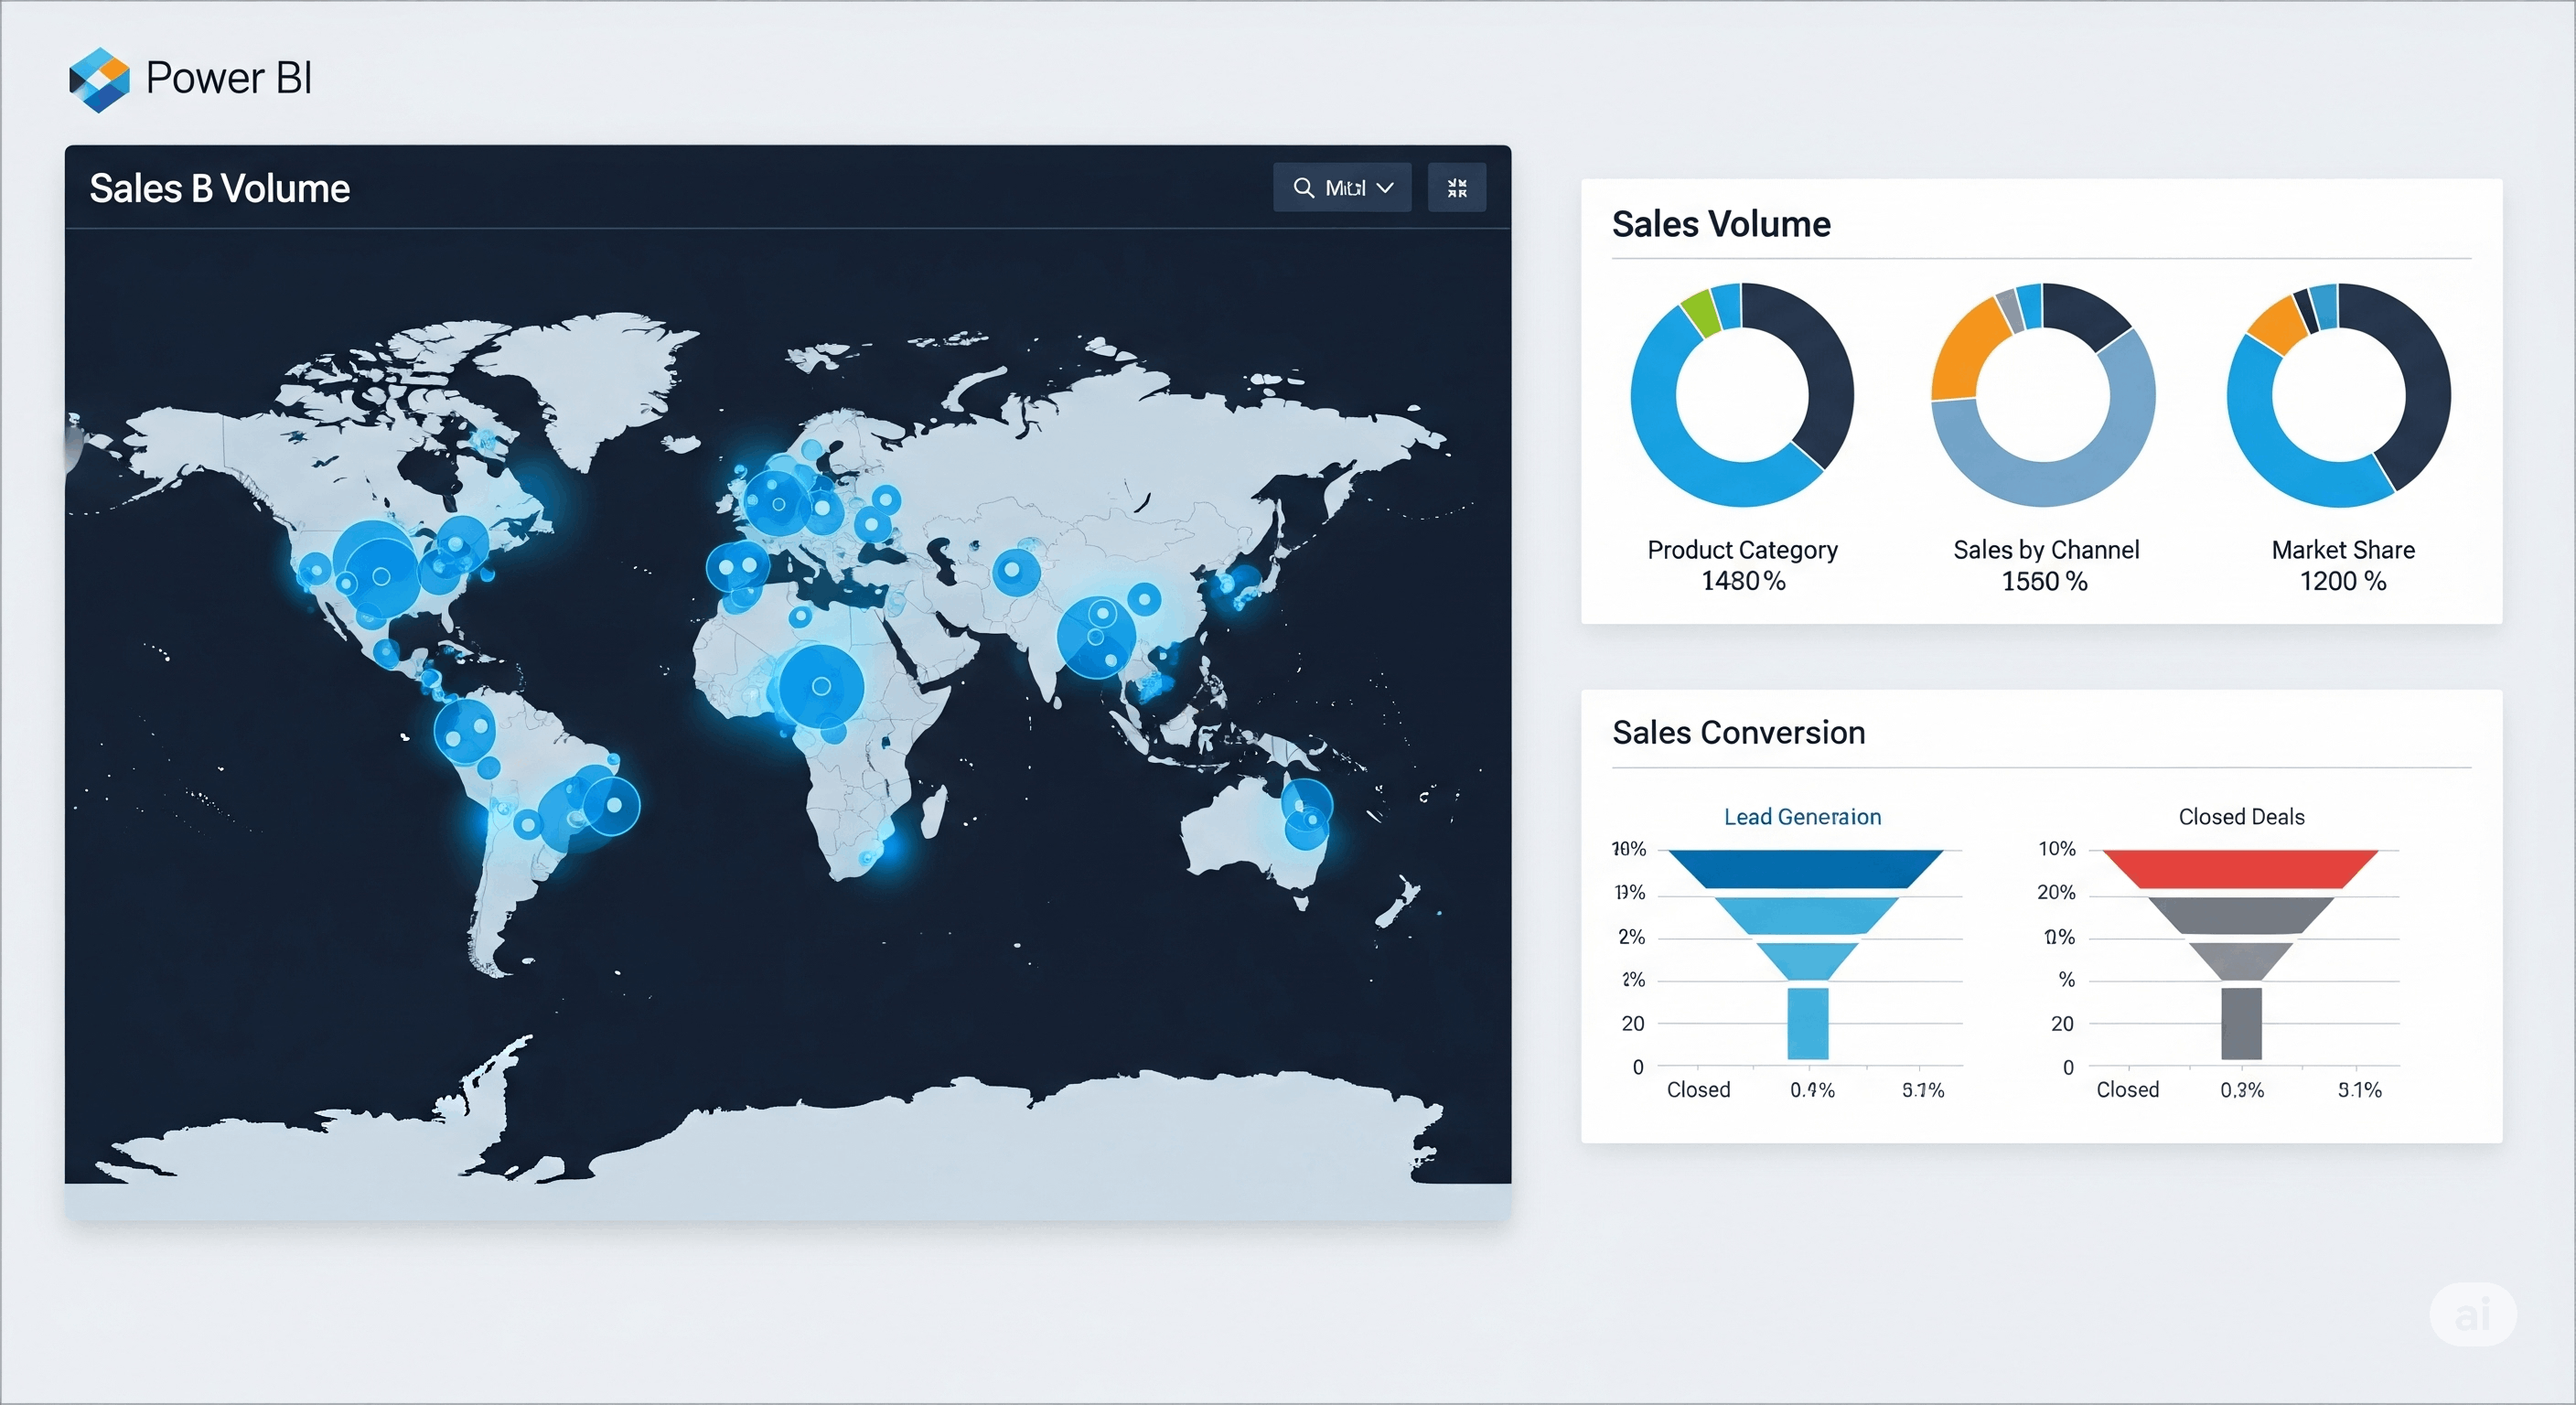Click the red top segment of Closed Deals funnel
This screenshot has width=2576, height=1405.
2239,868
